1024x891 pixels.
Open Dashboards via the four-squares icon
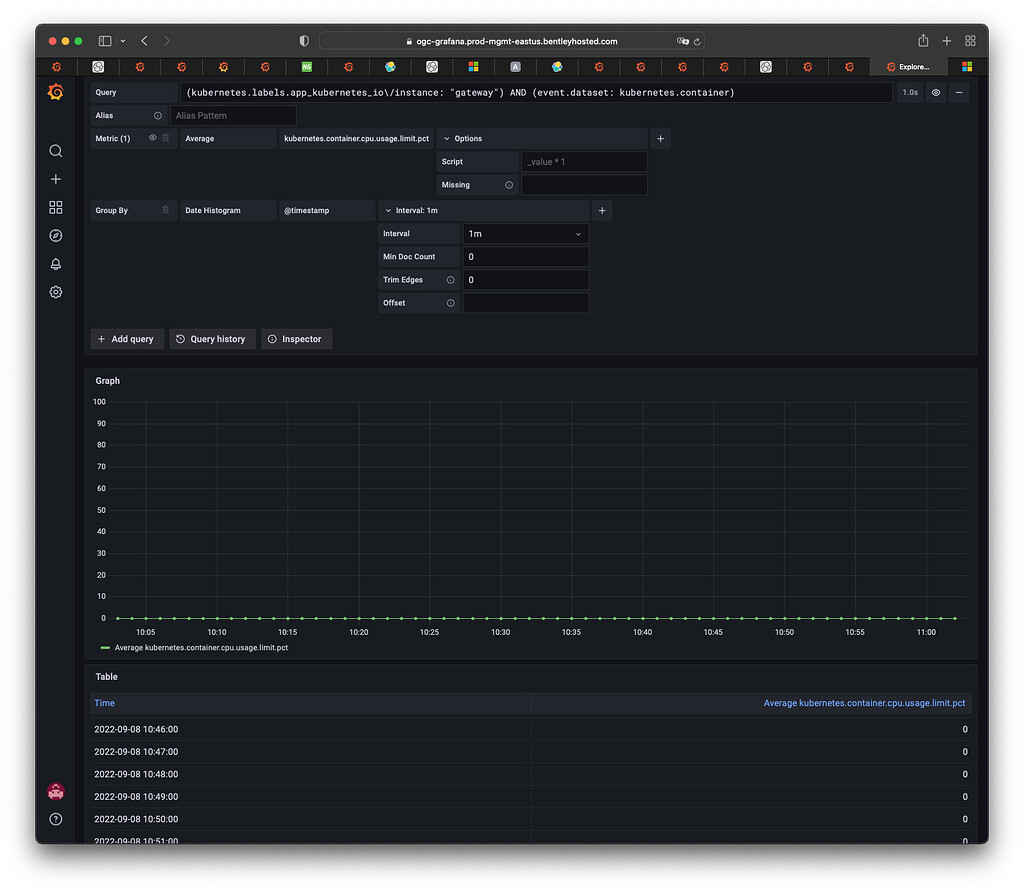[56, 207]
